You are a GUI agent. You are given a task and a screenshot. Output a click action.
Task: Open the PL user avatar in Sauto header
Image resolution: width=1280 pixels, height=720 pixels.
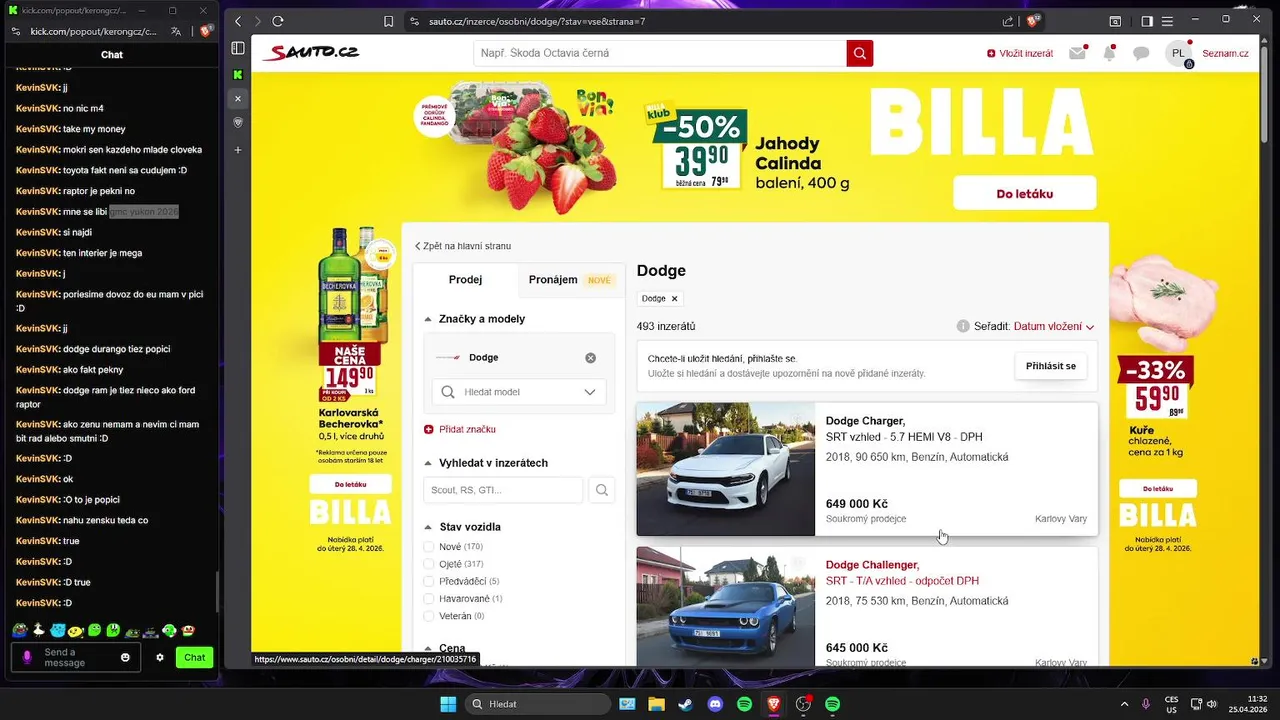click(1179, 53)
